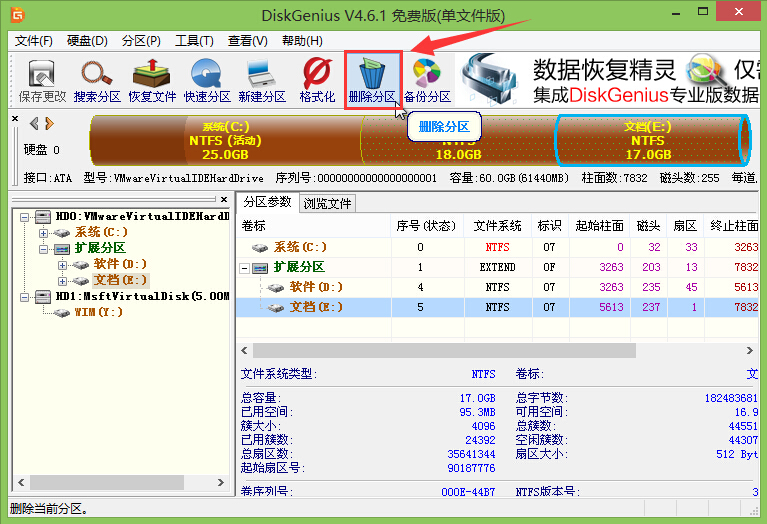The image size is (767, 524).
Task: Open the 查看(V) menu
Action: pyautogui.click(x=248, y=41)
